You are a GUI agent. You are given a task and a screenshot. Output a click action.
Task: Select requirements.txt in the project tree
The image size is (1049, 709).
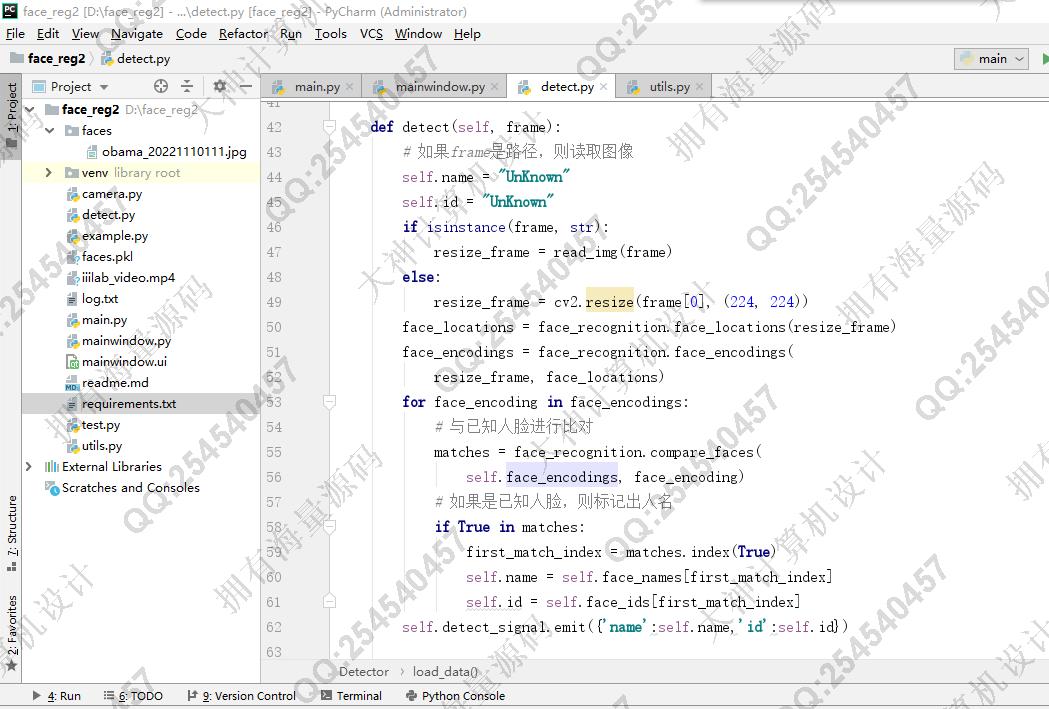[x=128, y=404]
